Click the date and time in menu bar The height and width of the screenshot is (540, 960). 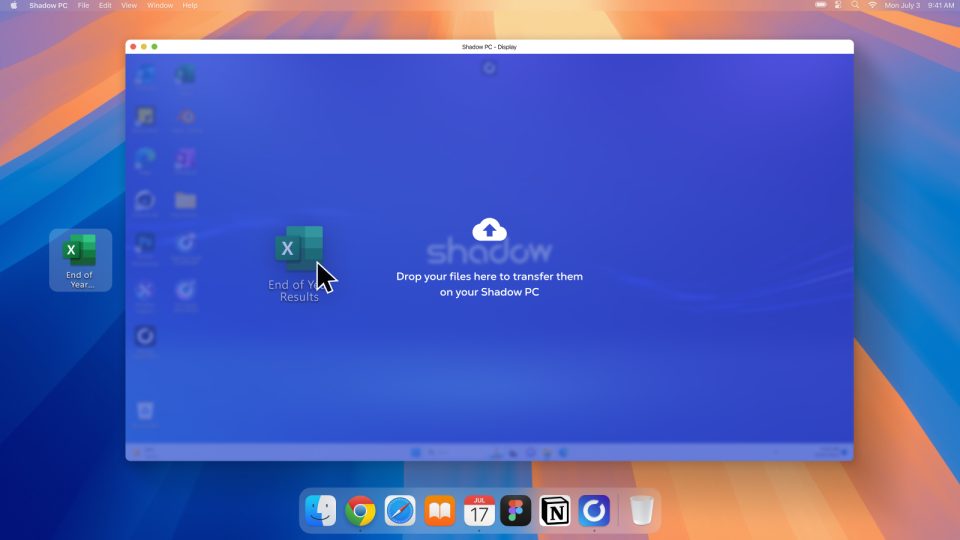[919, 5]
